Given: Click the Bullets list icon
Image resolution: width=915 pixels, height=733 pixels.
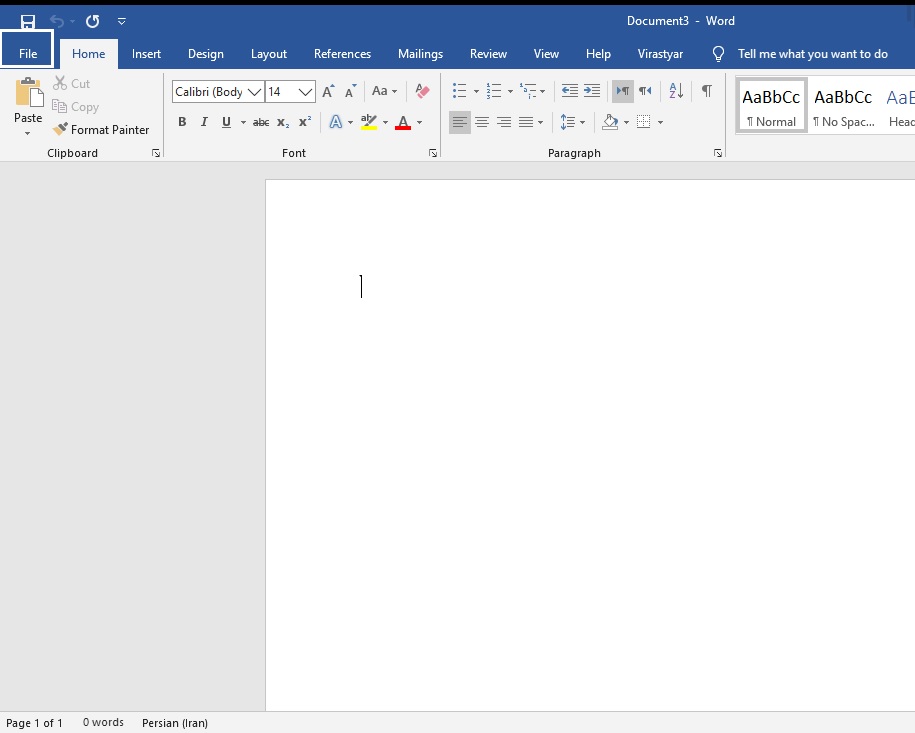Looking at the screenshot, I should tap(460, 90).
